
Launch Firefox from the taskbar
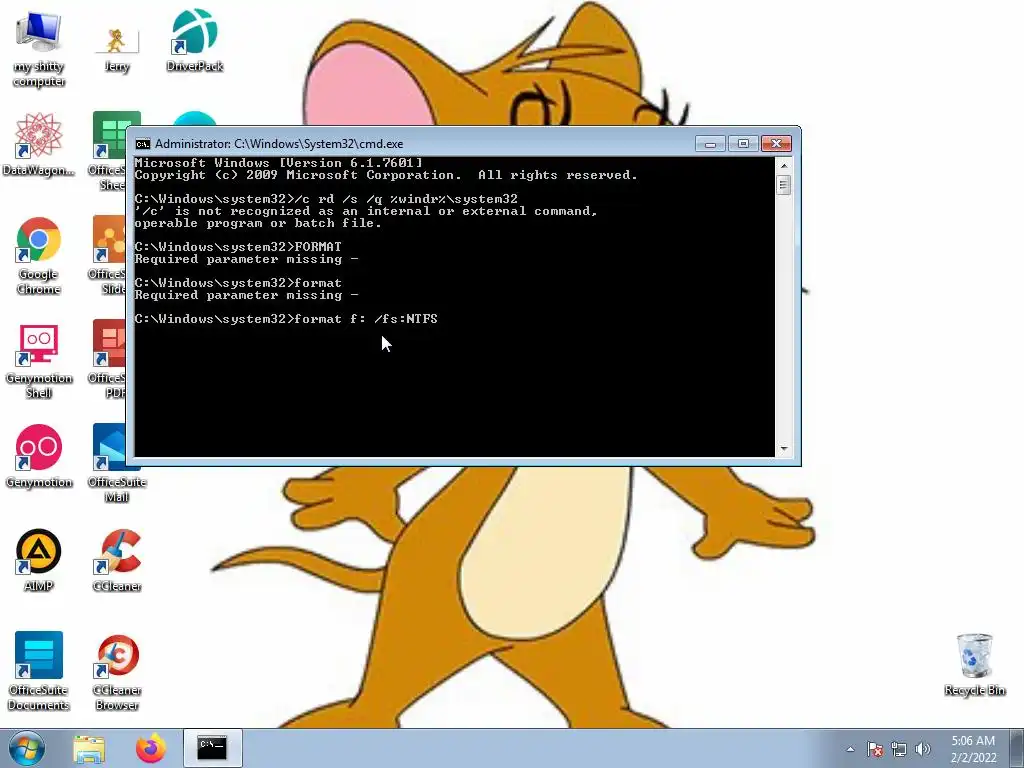(x=151, y=748)
